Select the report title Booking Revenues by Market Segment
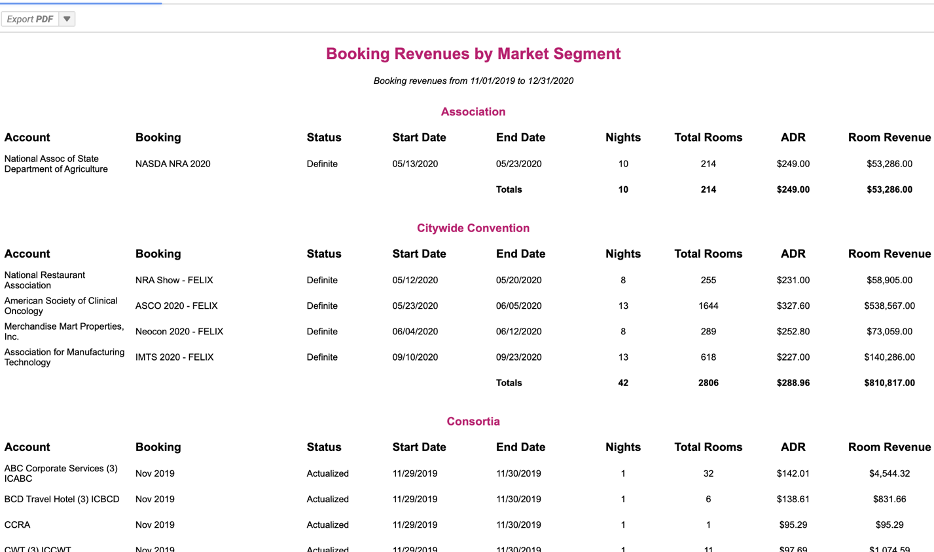Screen dimensions: 934x552 tap(473, 54)
